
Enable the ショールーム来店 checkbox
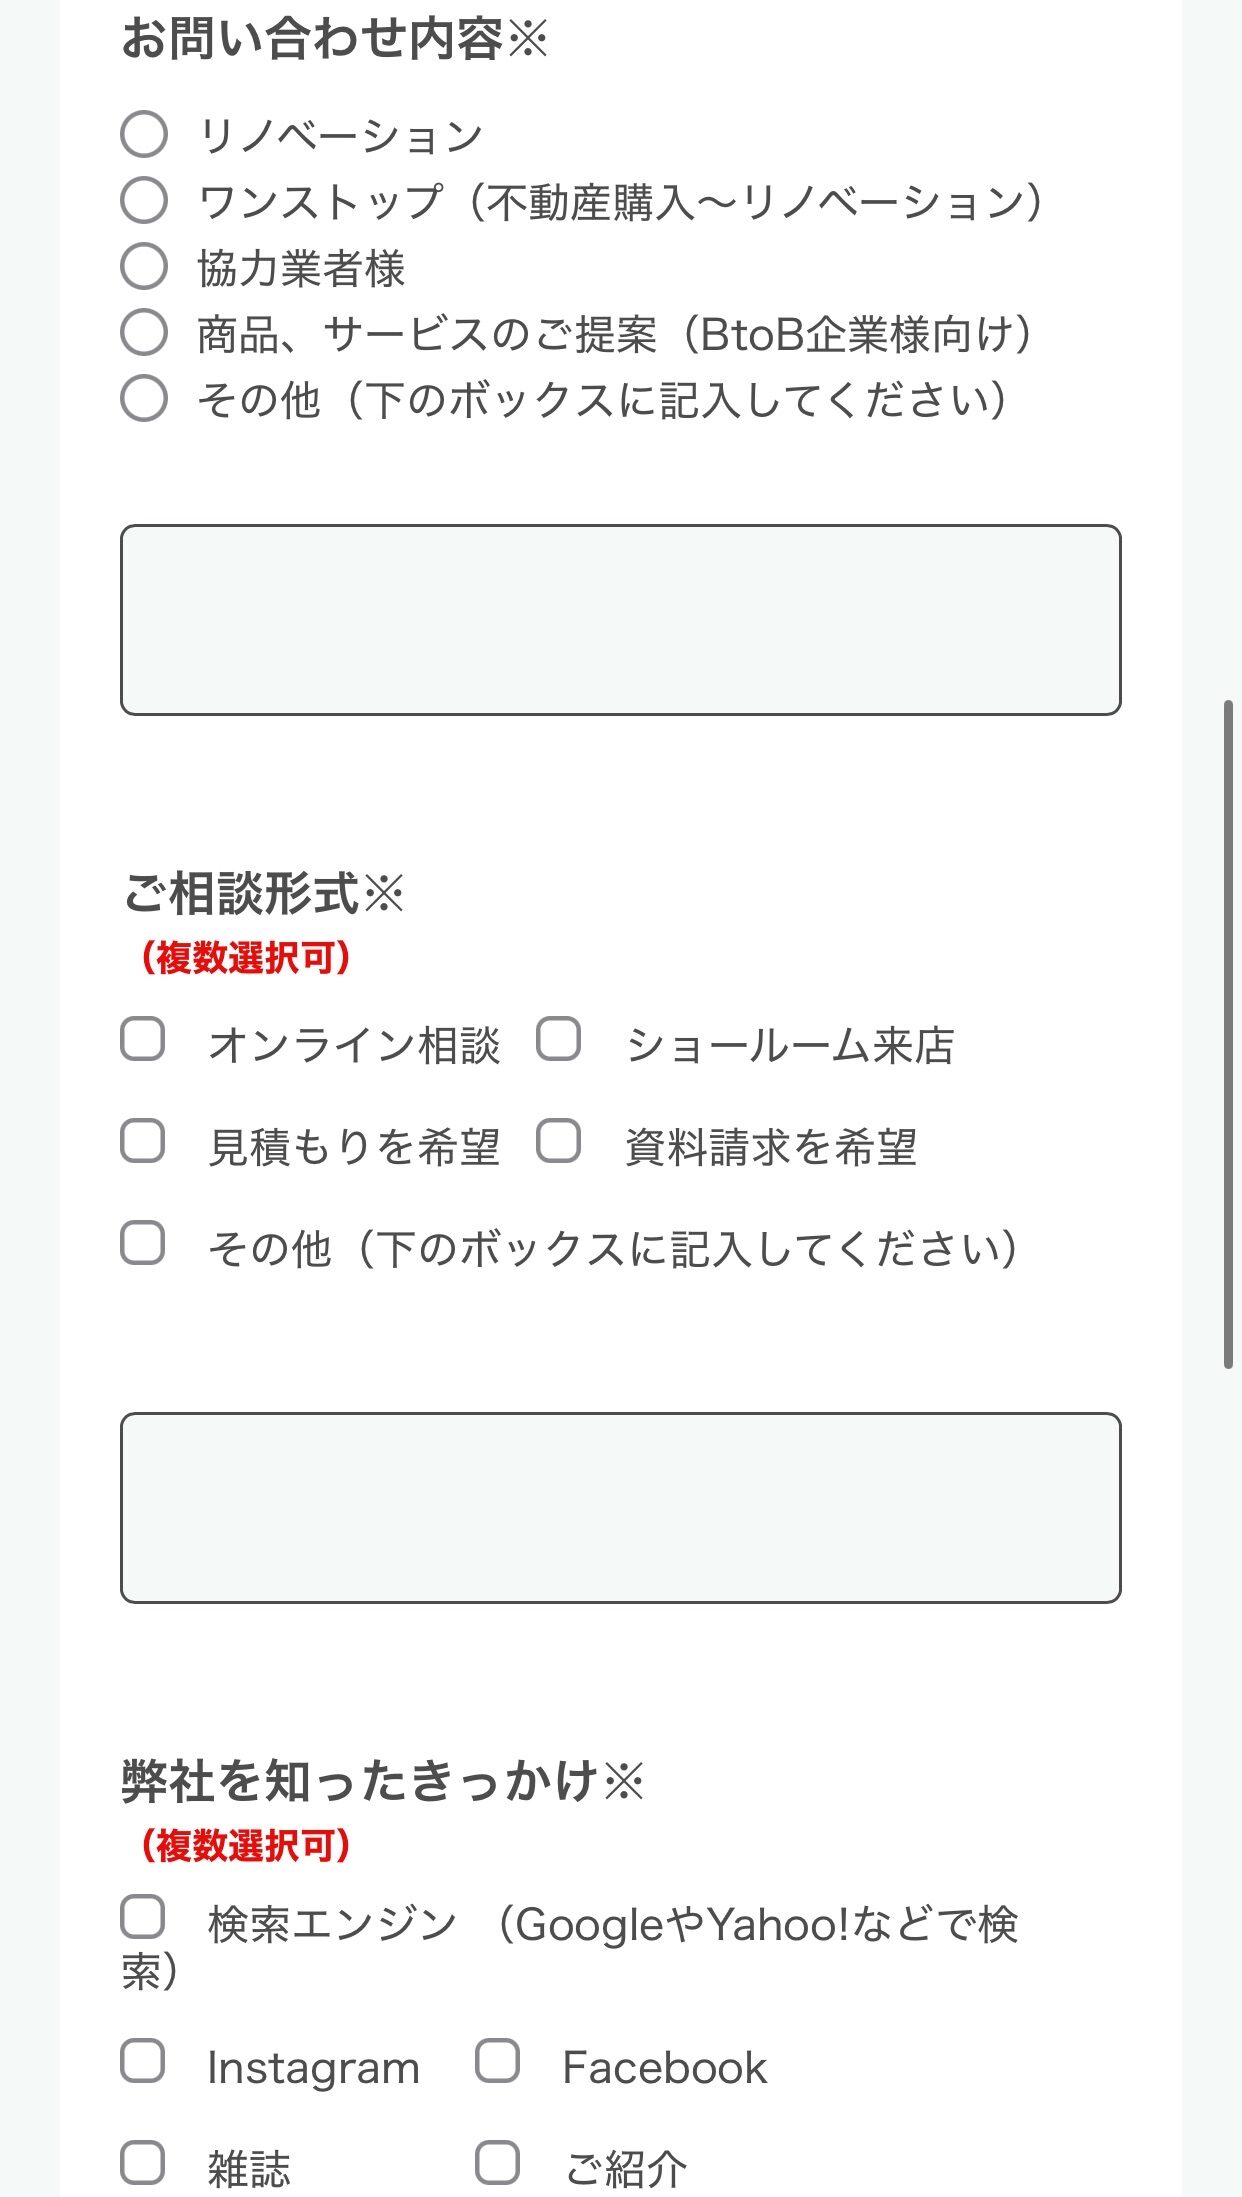pyautogui.click(x=557, y=1042)
